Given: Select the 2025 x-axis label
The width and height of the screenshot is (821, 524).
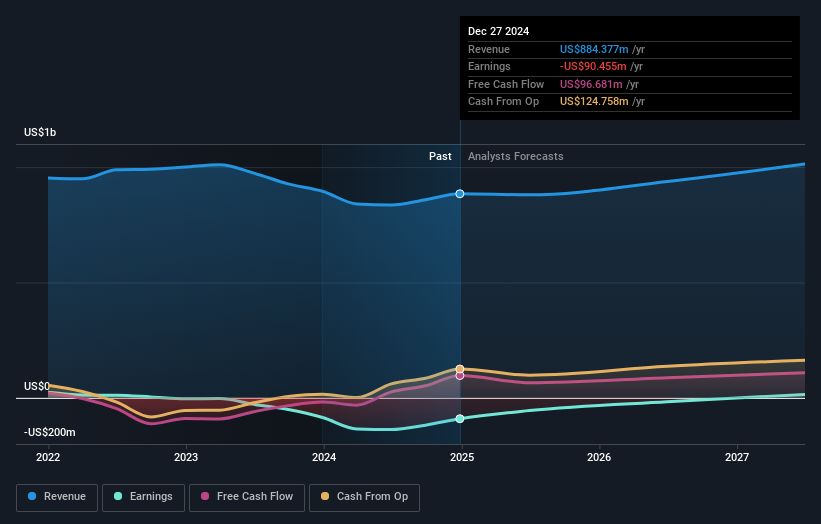Looking at the screenshot, I should 462,457.
